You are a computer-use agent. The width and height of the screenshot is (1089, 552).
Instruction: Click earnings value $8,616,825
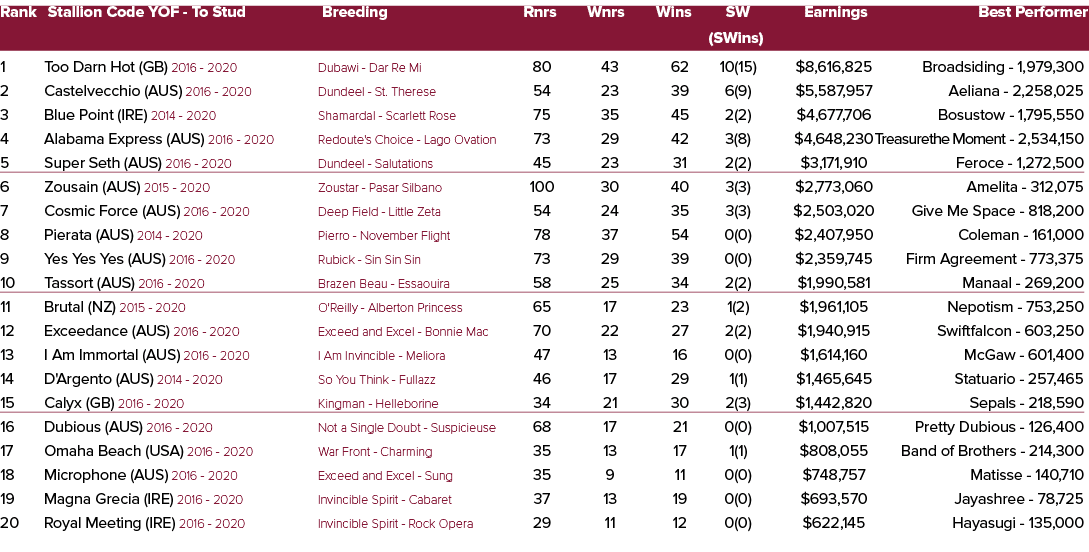click(833, 67)
